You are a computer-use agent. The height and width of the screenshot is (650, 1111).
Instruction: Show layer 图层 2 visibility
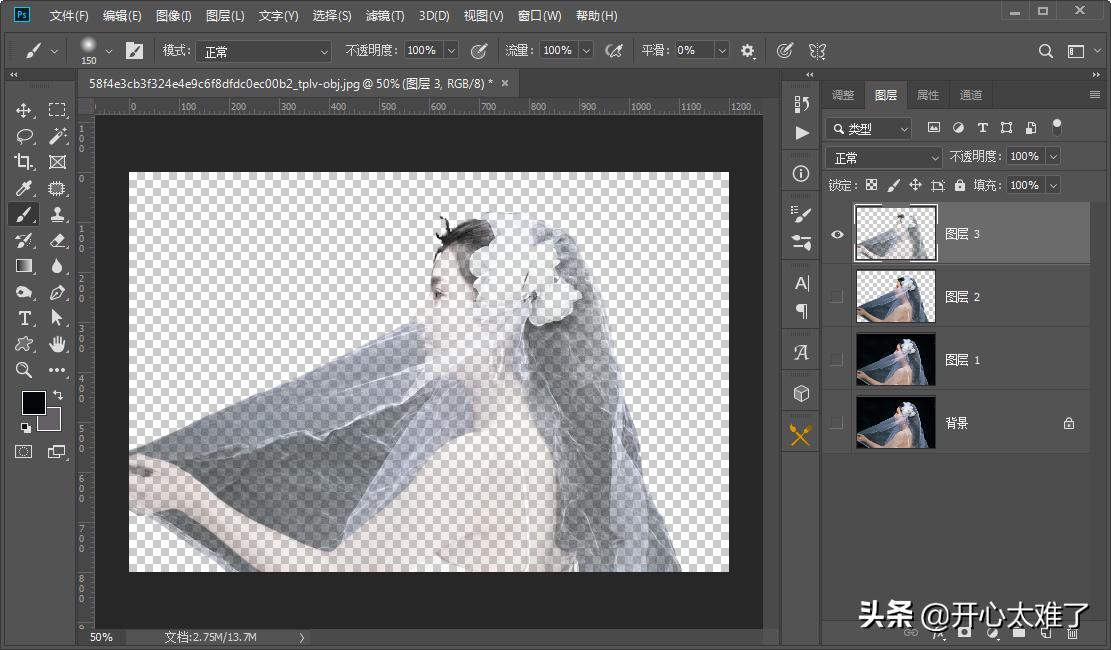(837, 297)
